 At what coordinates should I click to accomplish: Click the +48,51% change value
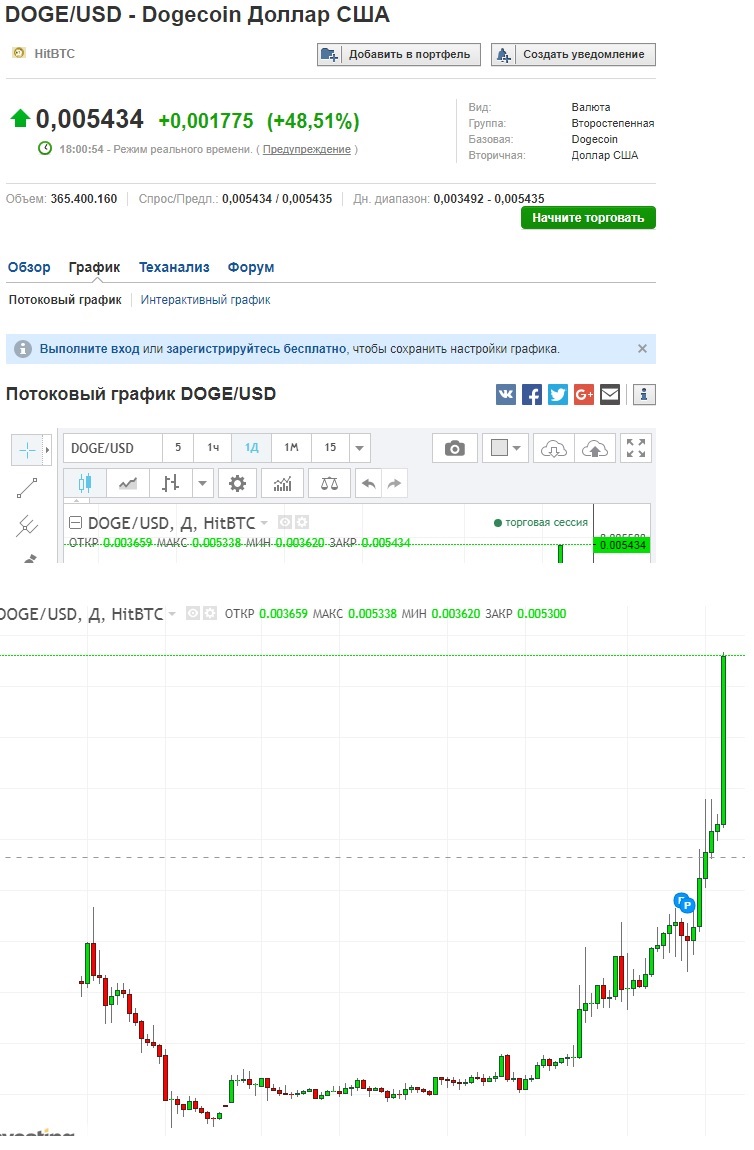coord(313,121)
